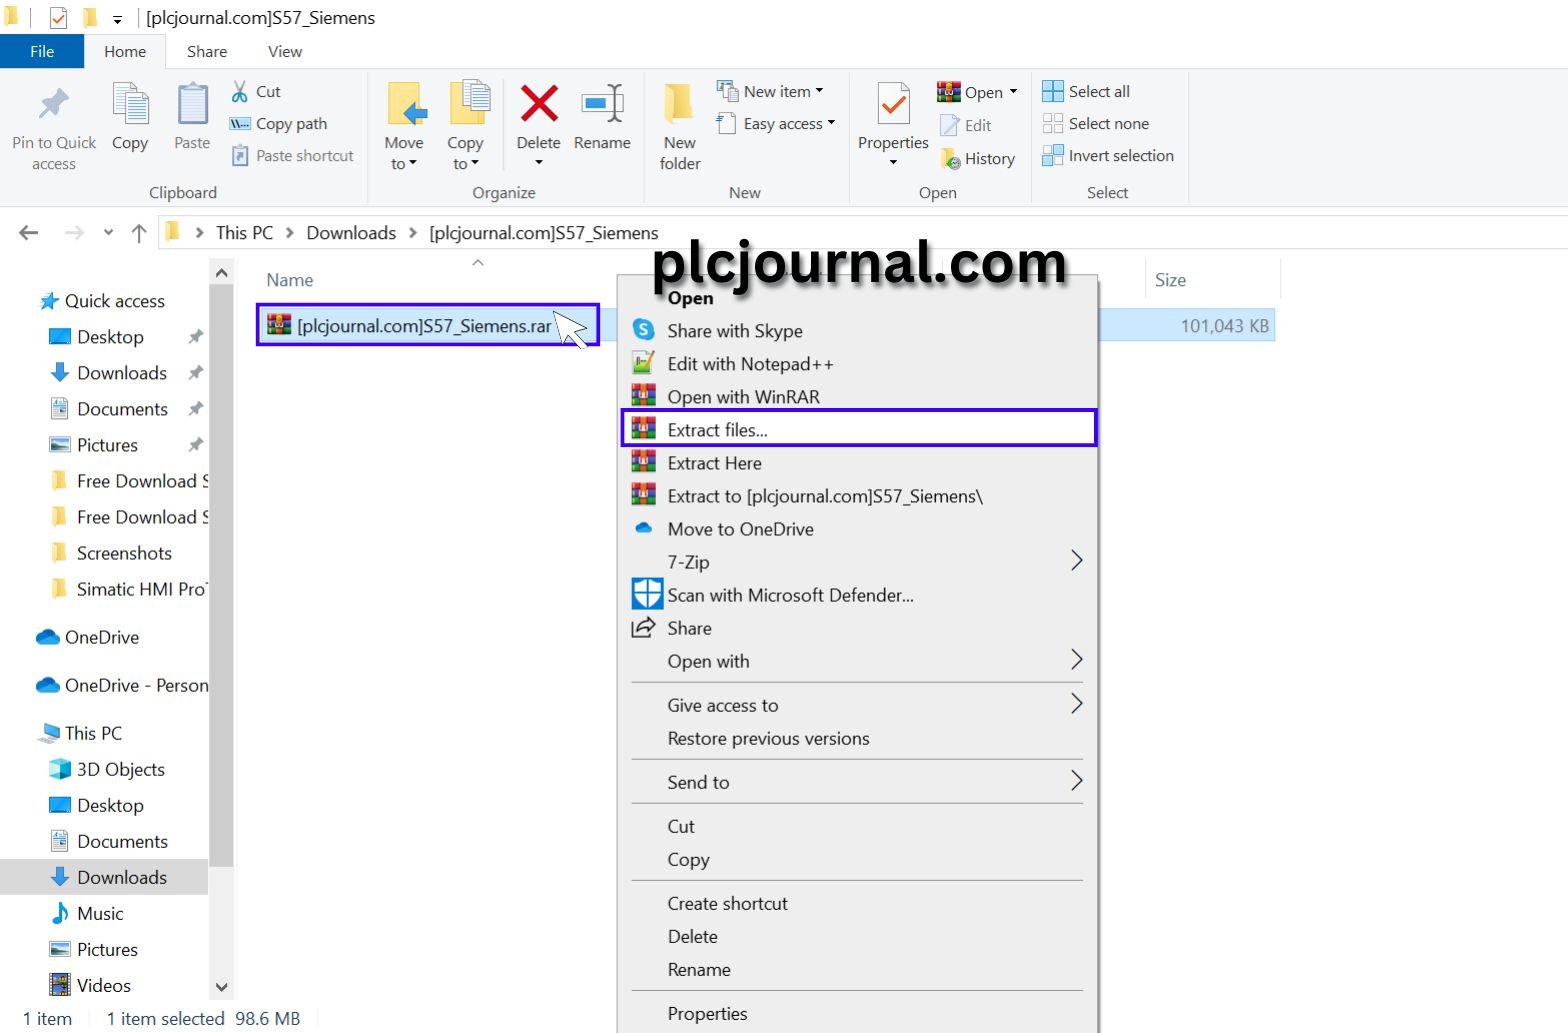
Task: Click Paste shortcut in ribbon
Action: (292, 155)
